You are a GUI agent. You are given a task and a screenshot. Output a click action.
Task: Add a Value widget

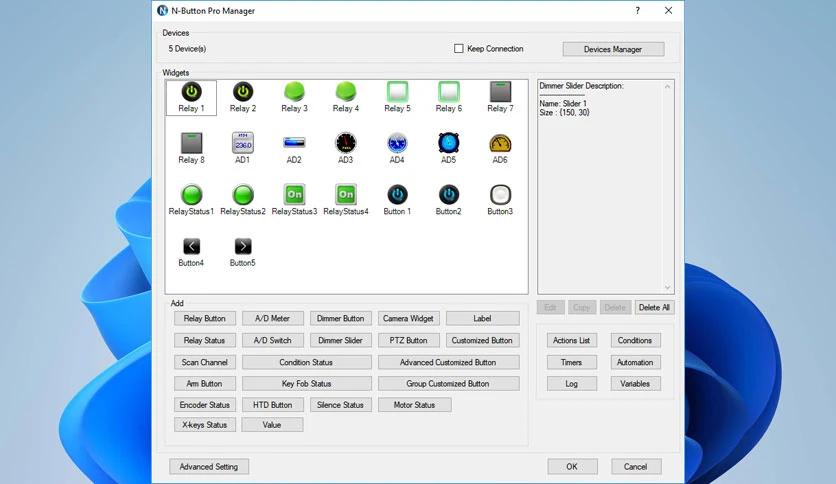point(272,425)
